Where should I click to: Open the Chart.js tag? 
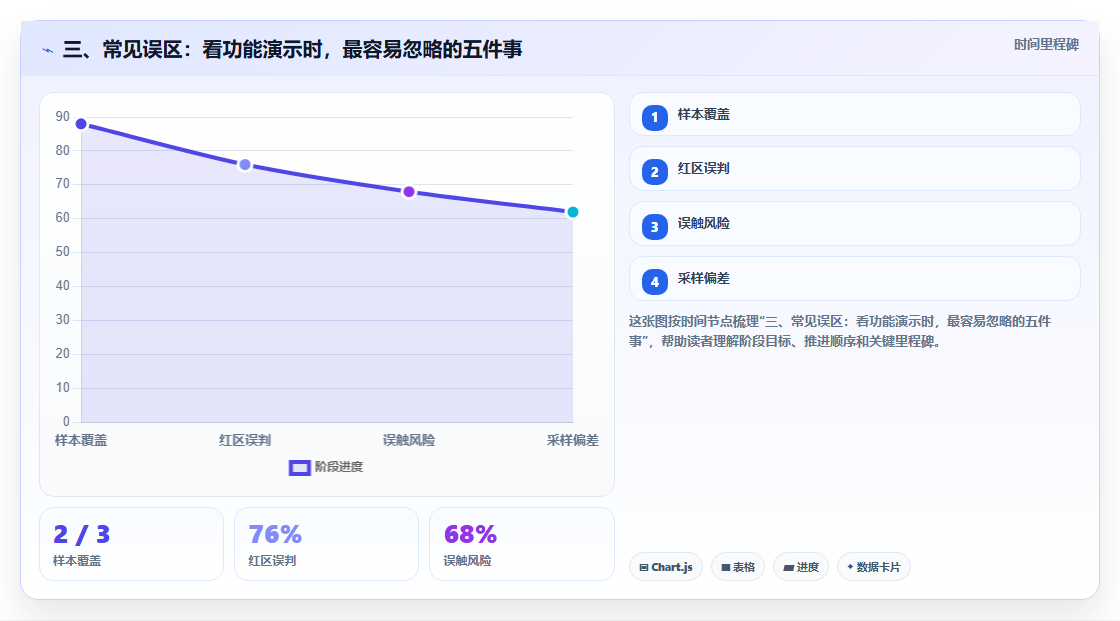[x=666, y=567]
